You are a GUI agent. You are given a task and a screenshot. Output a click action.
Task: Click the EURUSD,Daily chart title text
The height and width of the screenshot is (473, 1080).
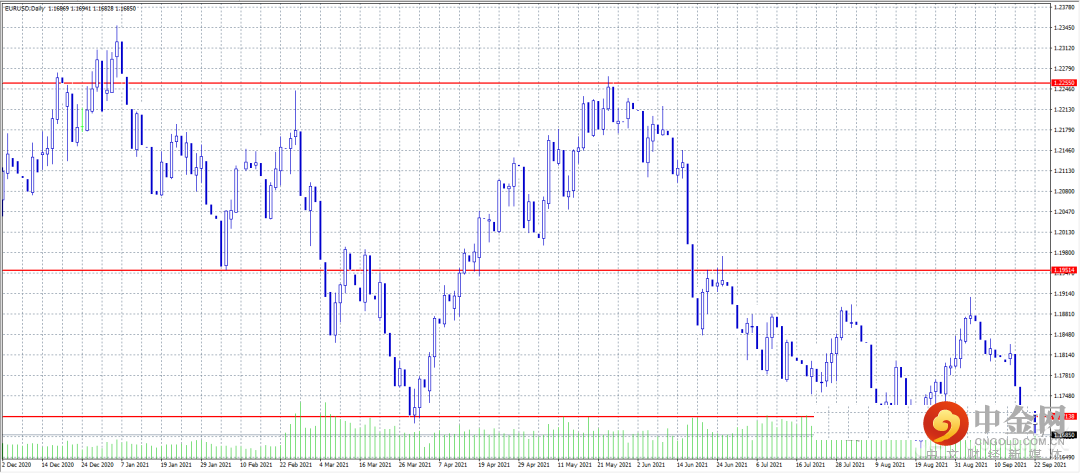click(23, 7)
